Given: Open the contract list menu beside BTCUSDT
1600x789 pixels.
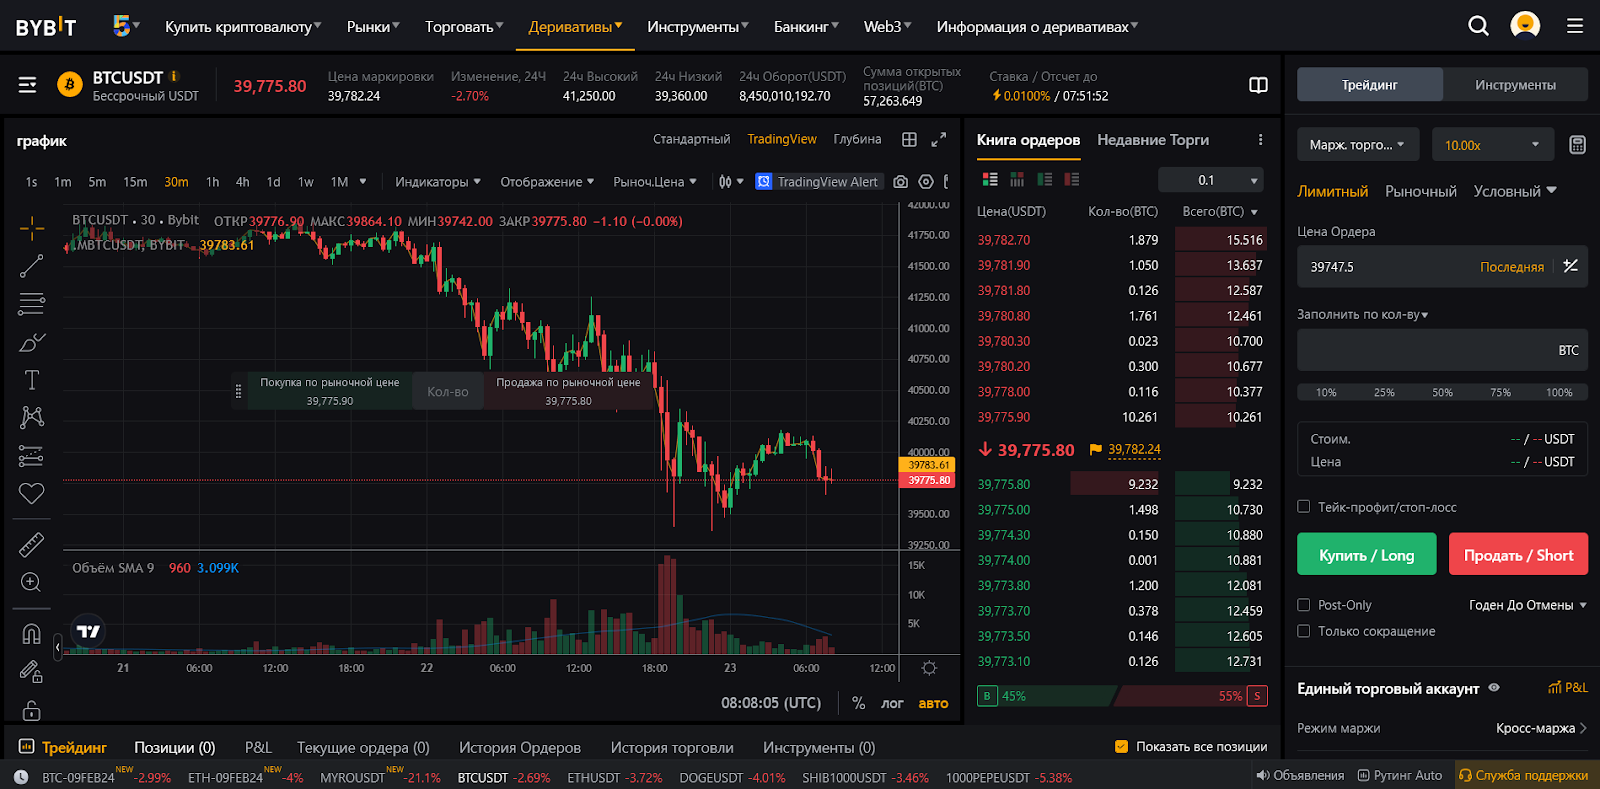Looking at the screenshot, I should pyautogui.click(x=27, y=85).
